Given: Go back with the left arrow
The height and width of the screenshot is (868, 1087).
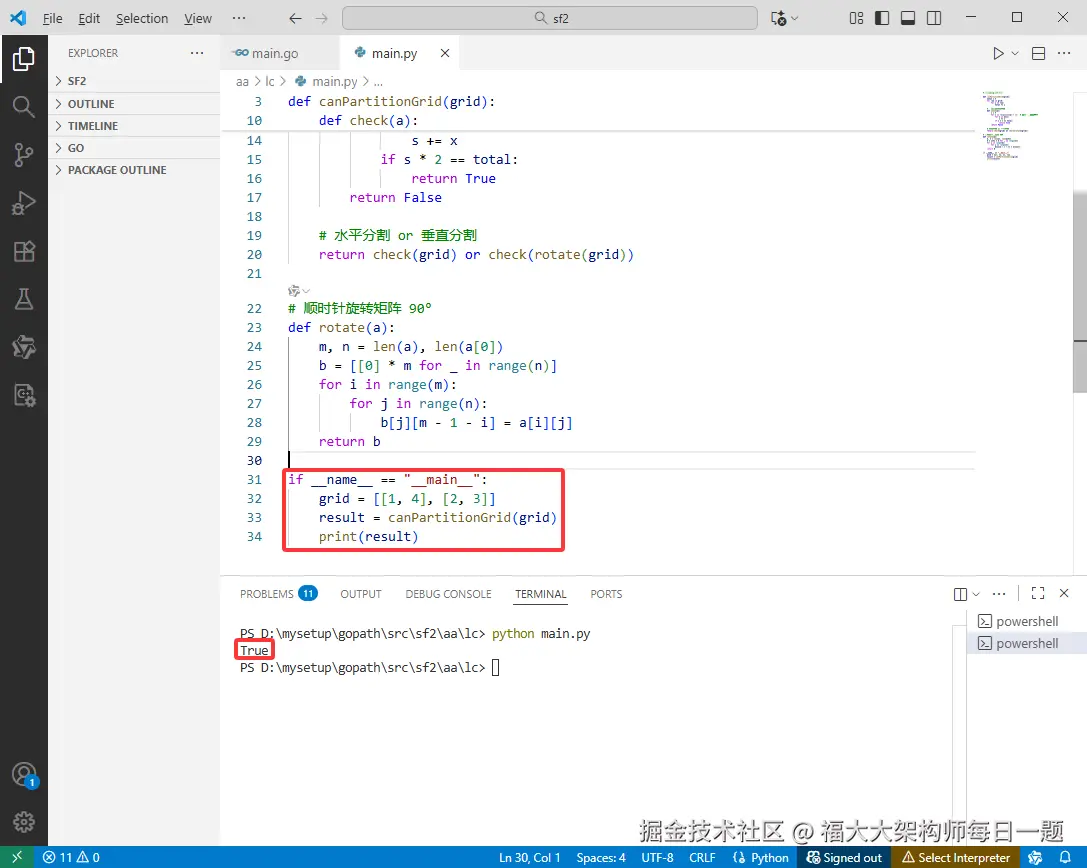Looking at the screenshot, I should click(295, 19).
